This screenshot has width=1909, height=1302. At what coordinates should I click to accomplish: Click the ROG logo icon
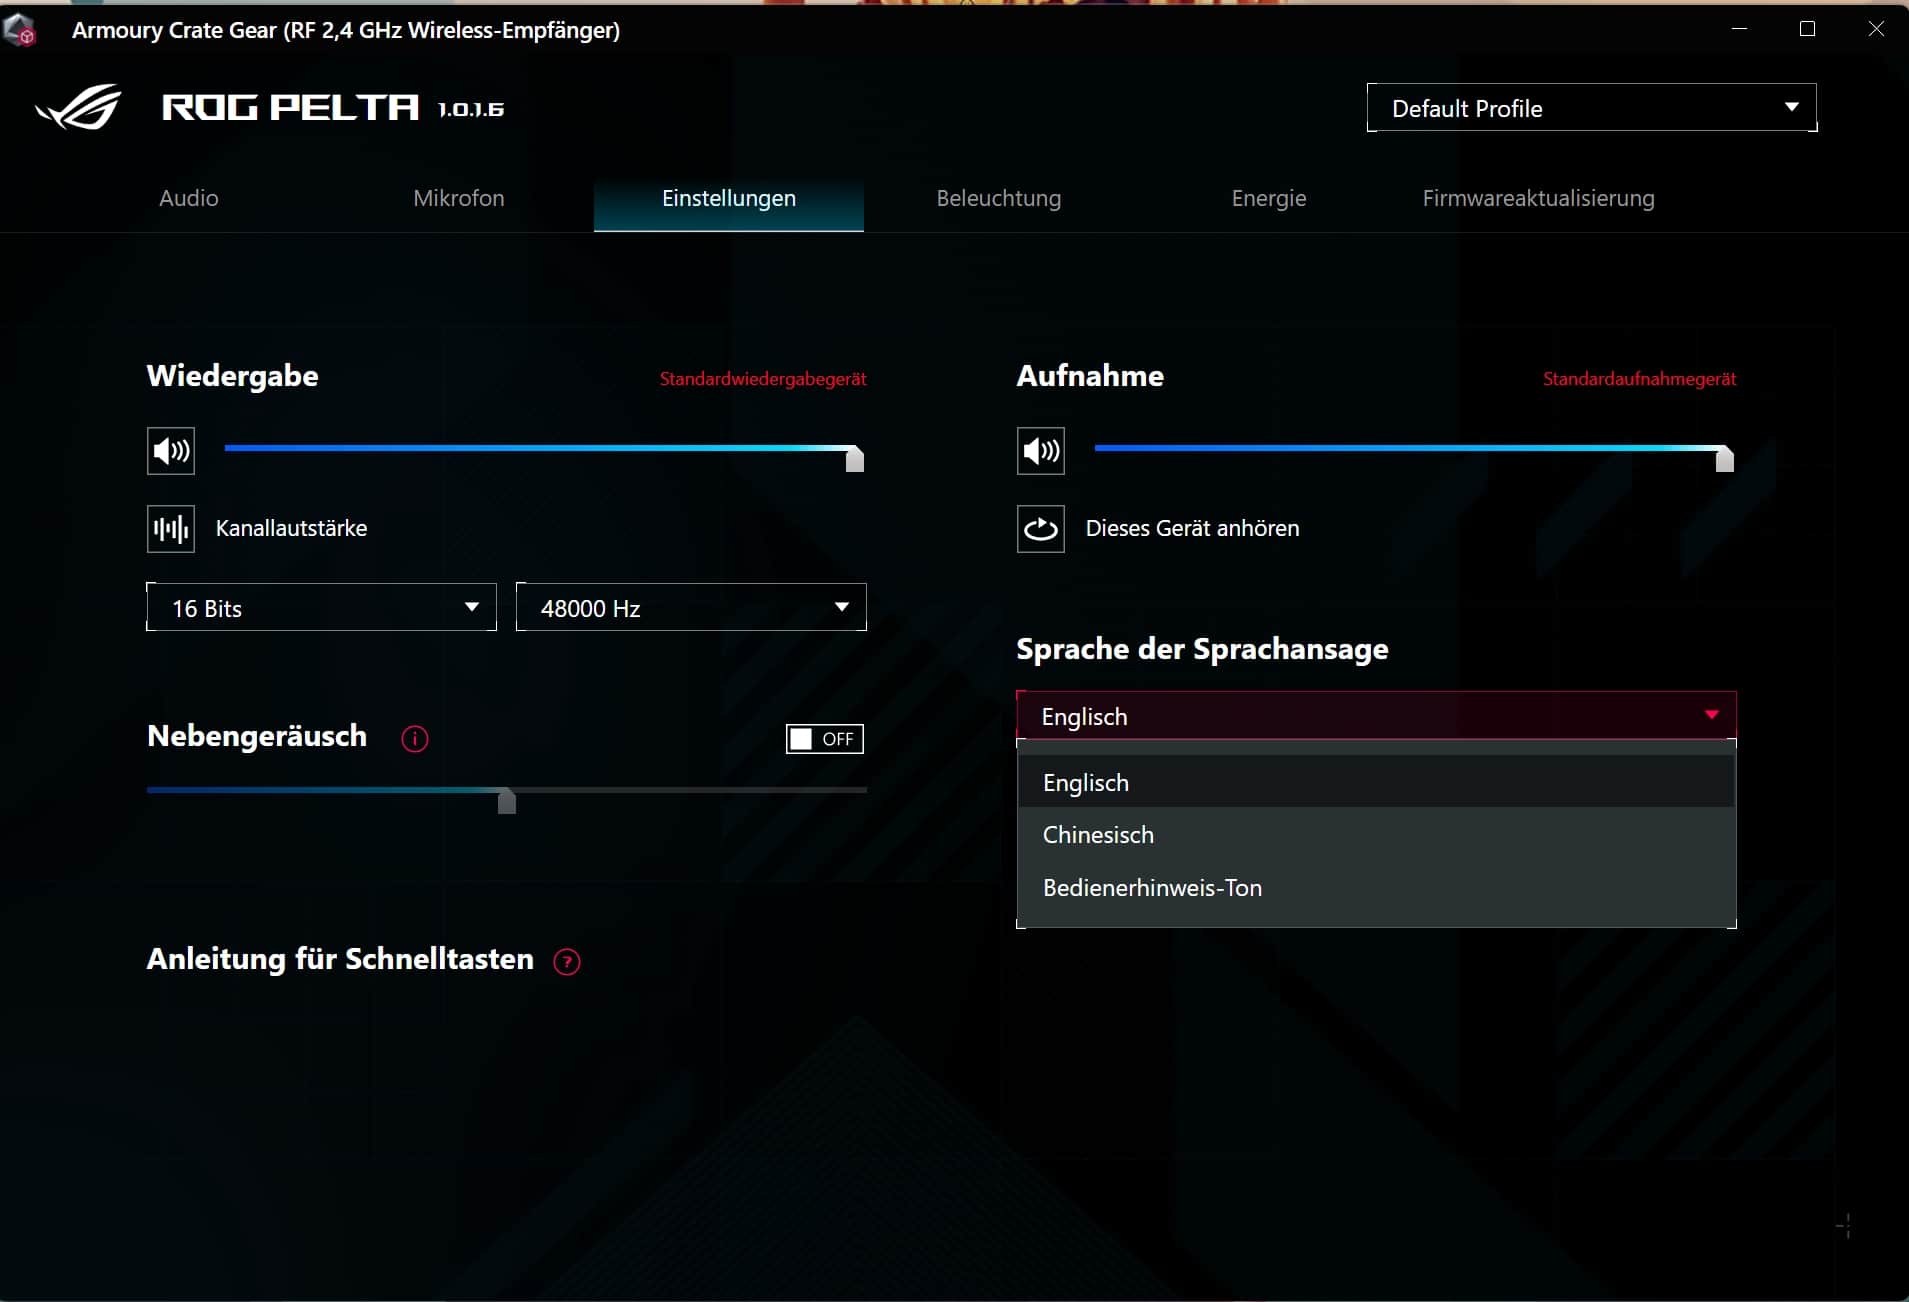point(78,107)
